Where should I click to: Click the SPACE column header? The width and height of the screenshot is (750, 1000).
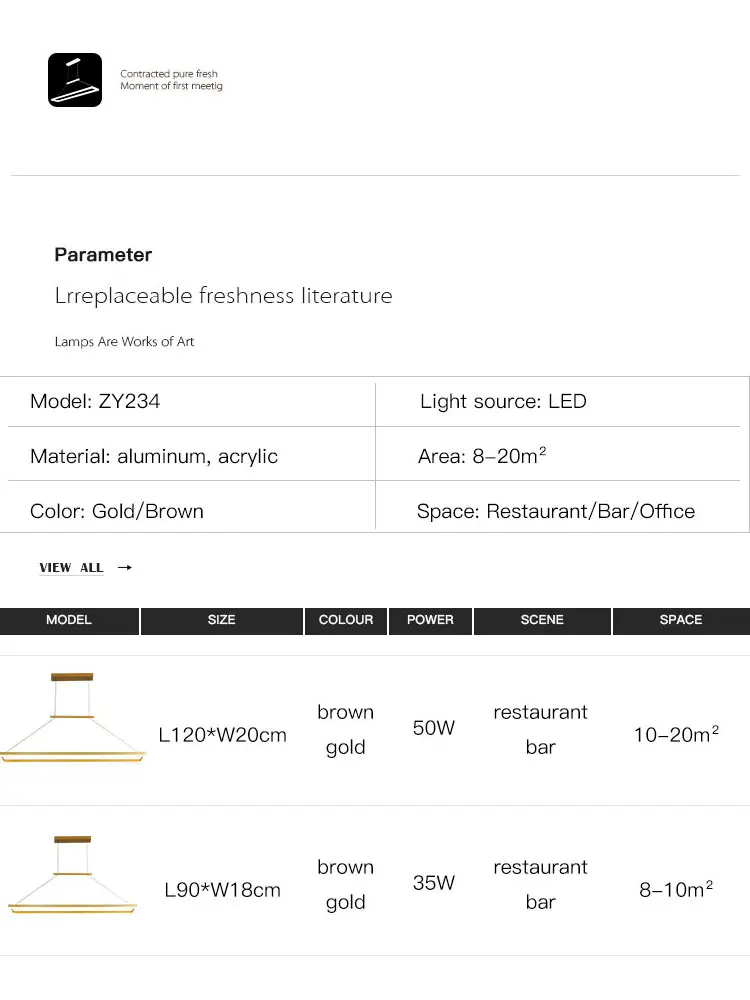pyautogui.click(x=681, y=620)
